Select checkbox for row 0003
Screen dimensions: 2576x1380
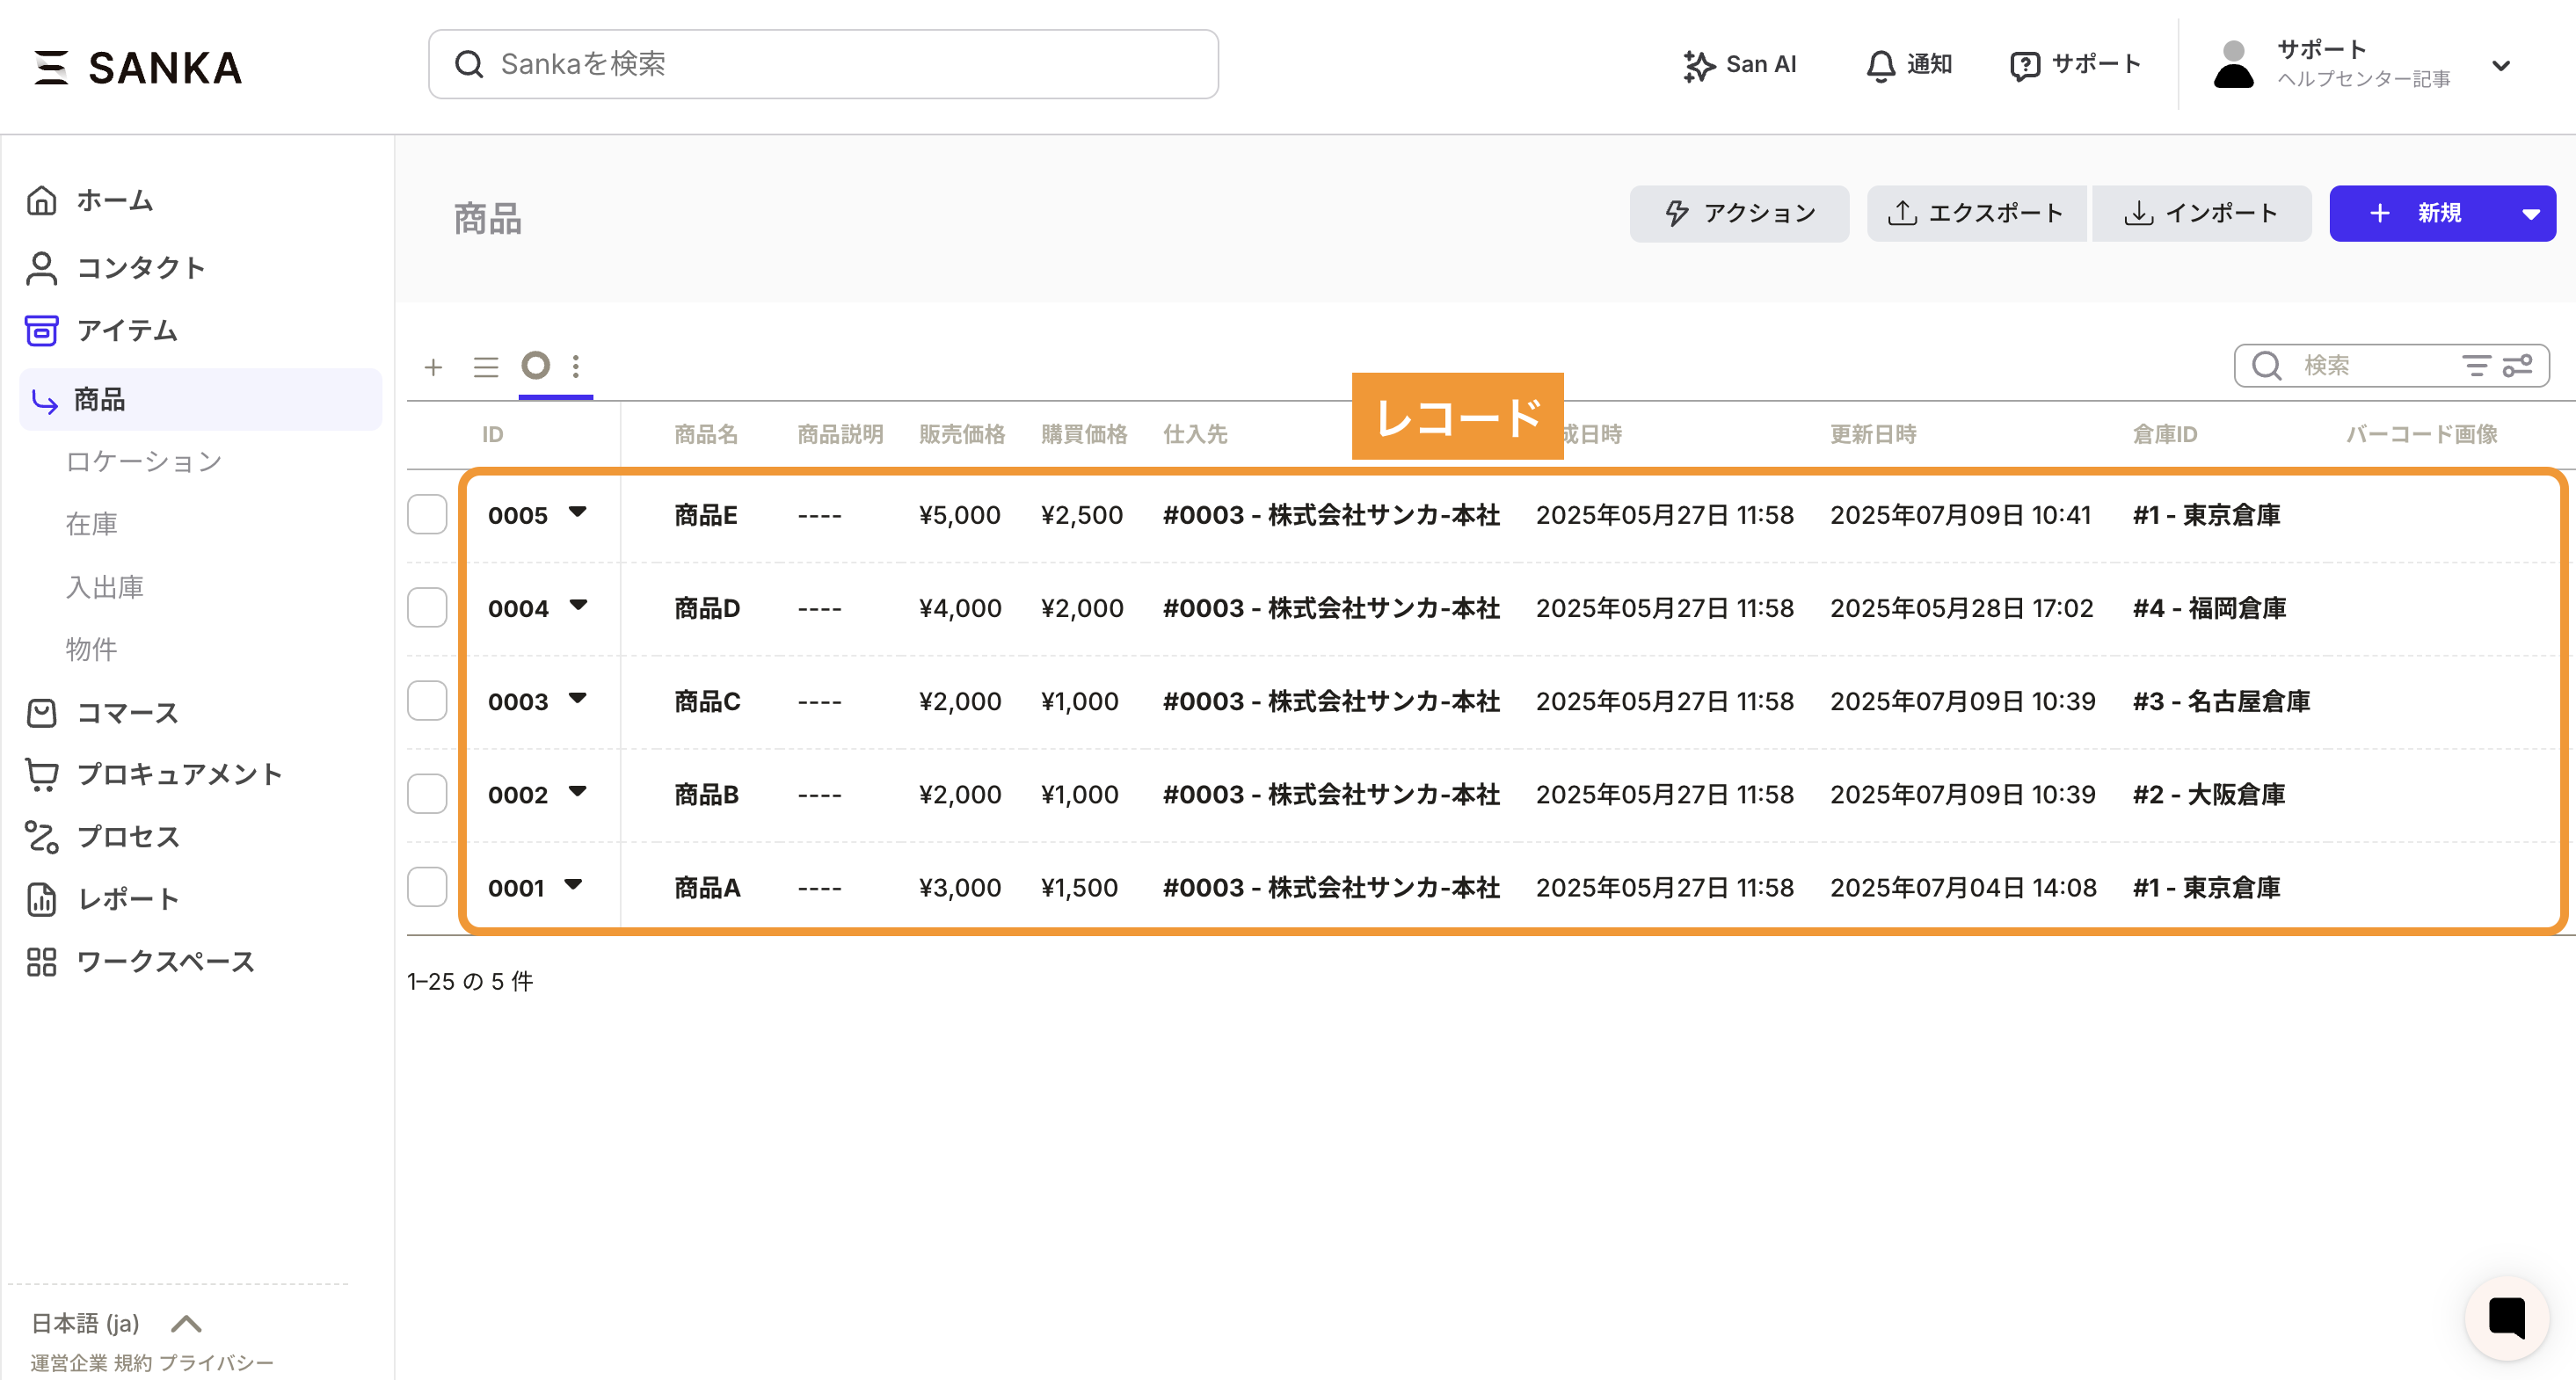pyautogui.click(x=427, y=701)
